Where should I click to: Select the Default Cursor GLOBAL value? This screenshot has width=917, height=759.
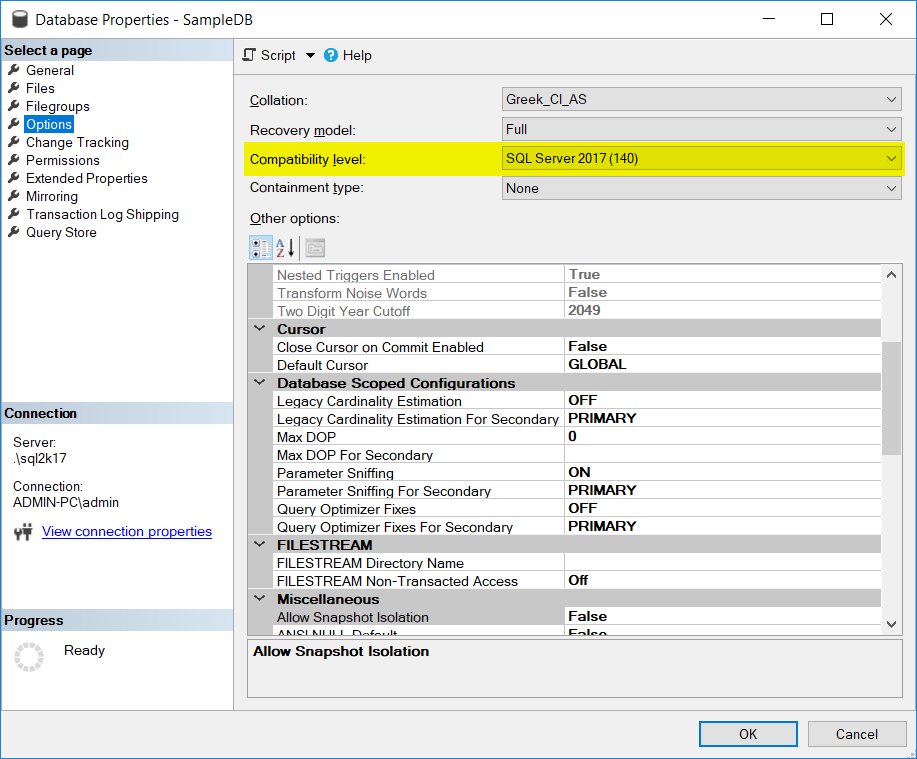tap(723, 364)
